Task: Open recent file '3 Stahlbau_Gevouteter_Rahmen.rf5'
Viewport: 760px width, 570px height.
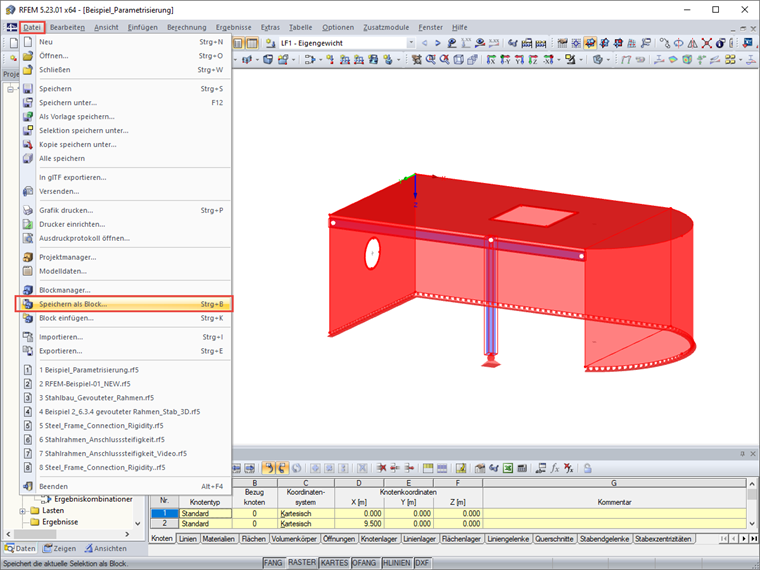Action: tap(125, 397)
